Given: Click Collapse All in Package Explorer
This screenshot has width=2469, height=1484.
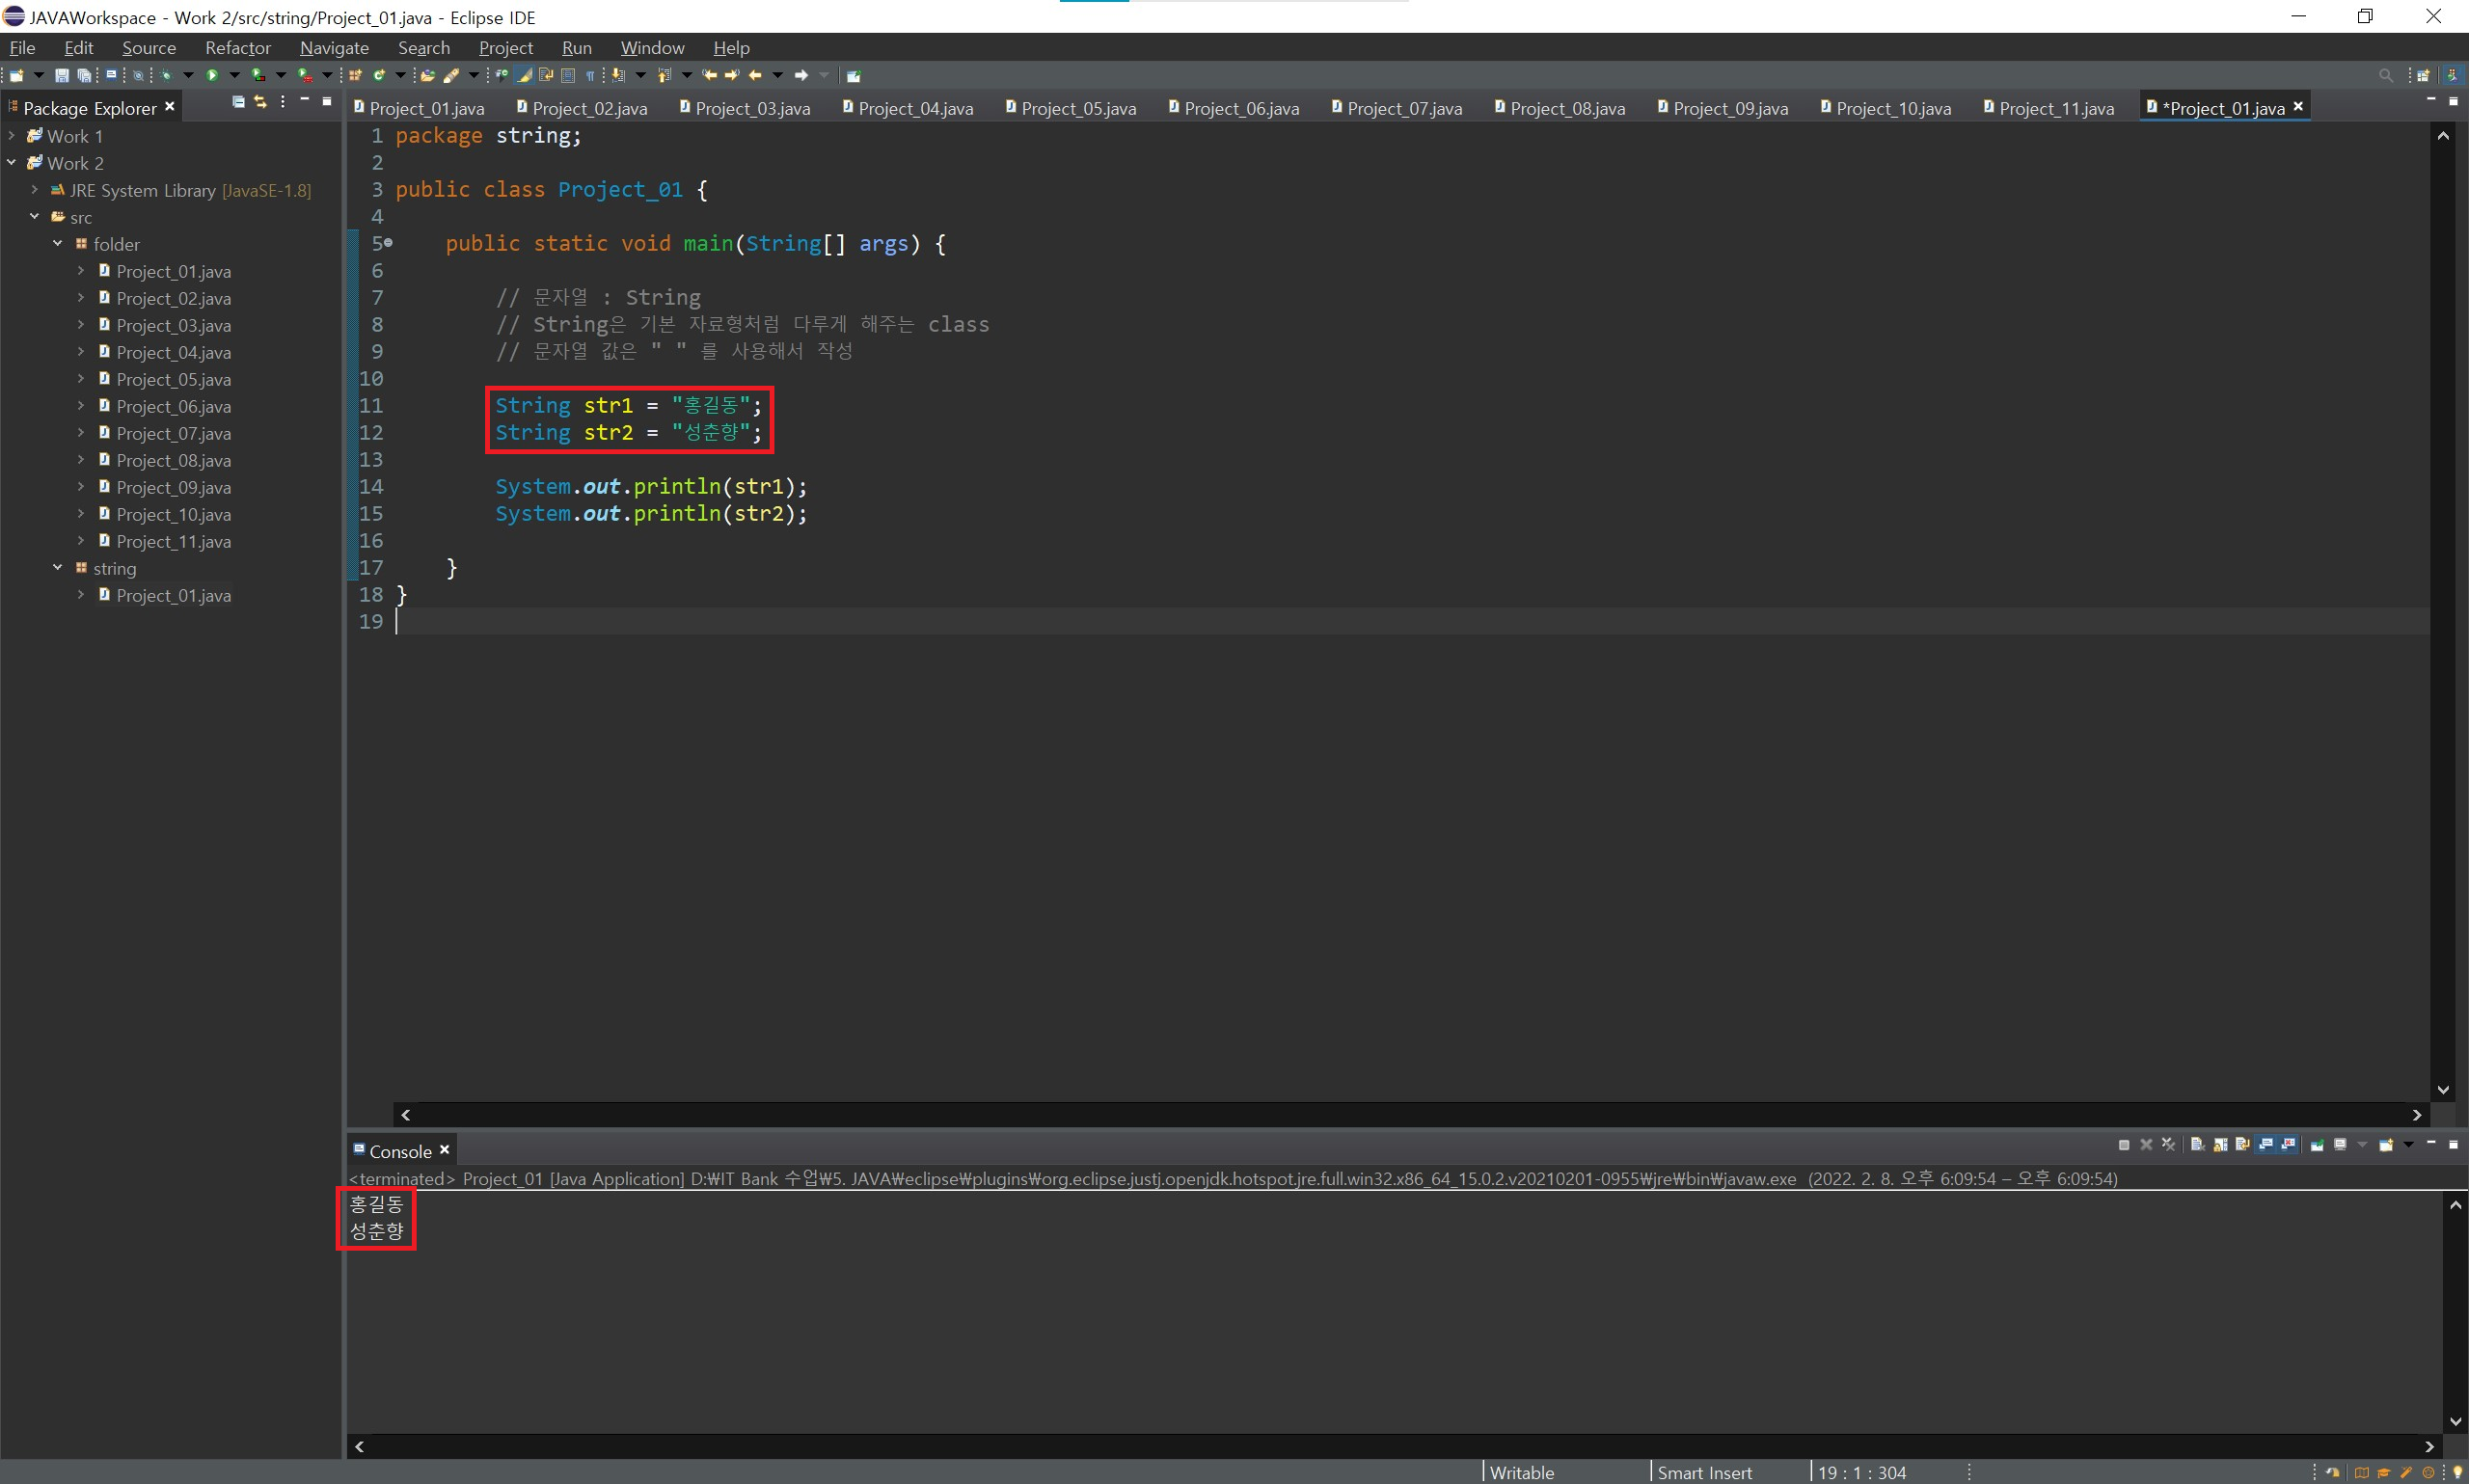Looking at the screenshot, I should (238, 102).
